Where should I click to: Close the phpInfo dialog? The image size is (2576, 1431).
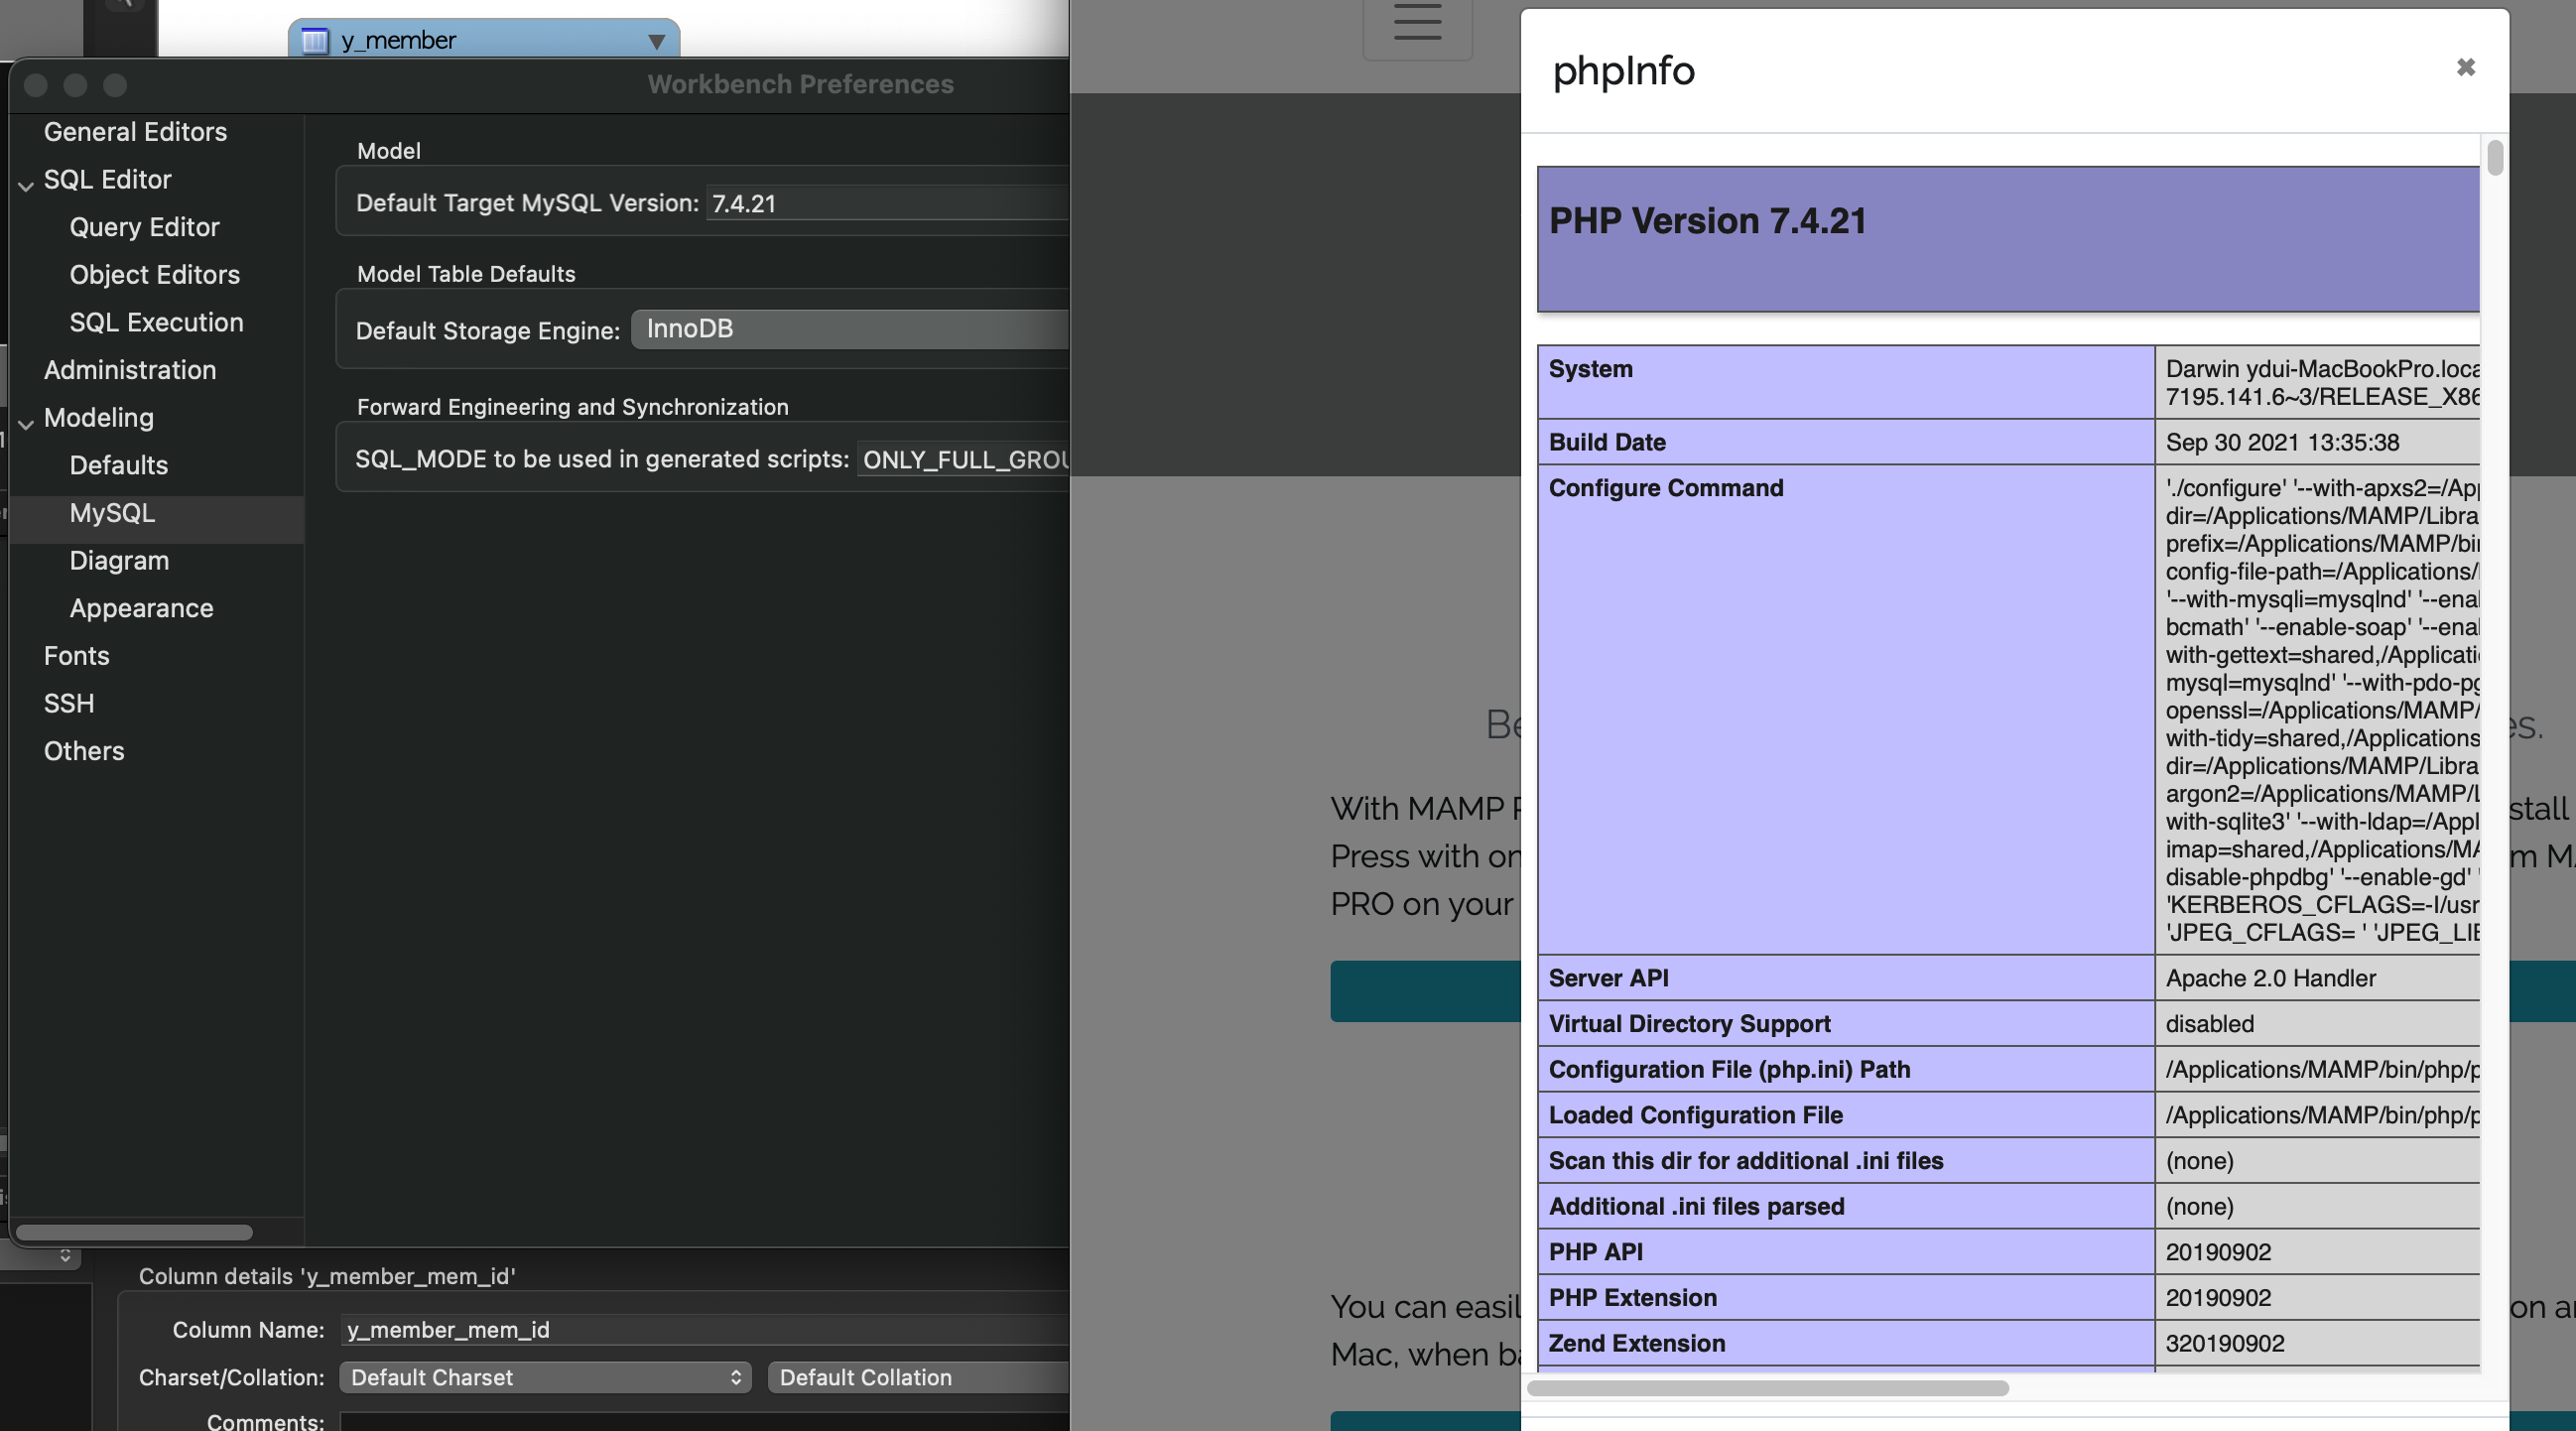(x=2465, y=67)
